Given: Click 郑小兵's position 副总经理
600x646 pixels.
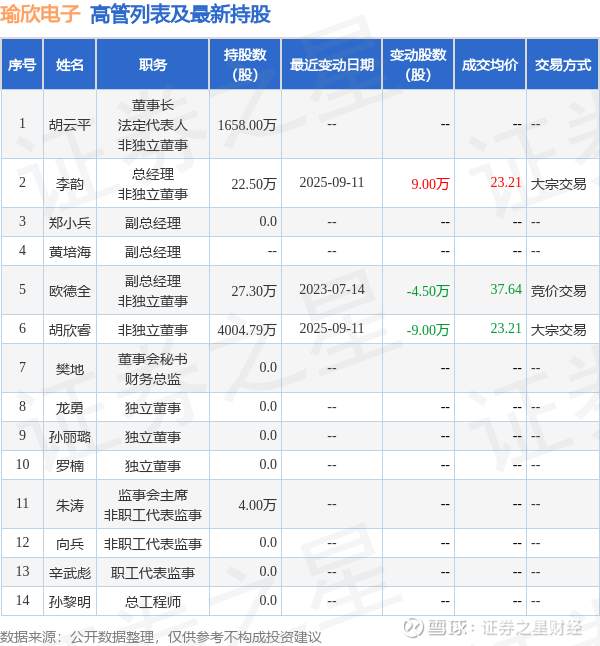Looking at the screenshot, I should 152,223.
